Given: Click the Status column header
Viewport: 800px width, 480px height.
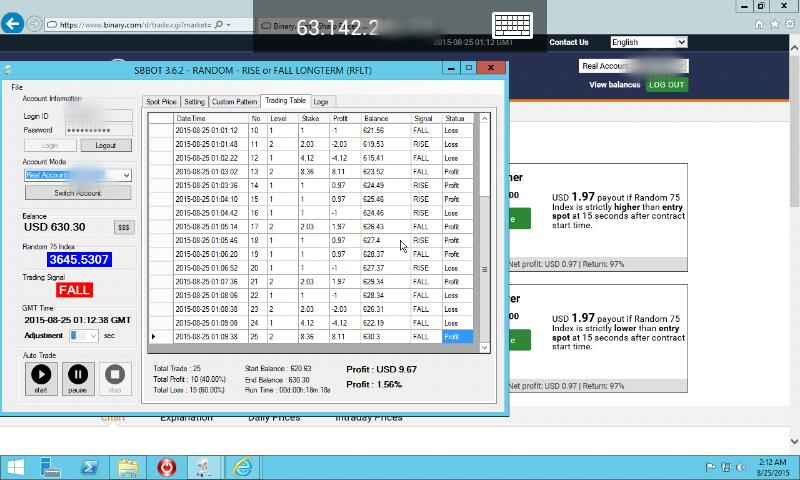Looking at the screenshot, I should [458, 118].
